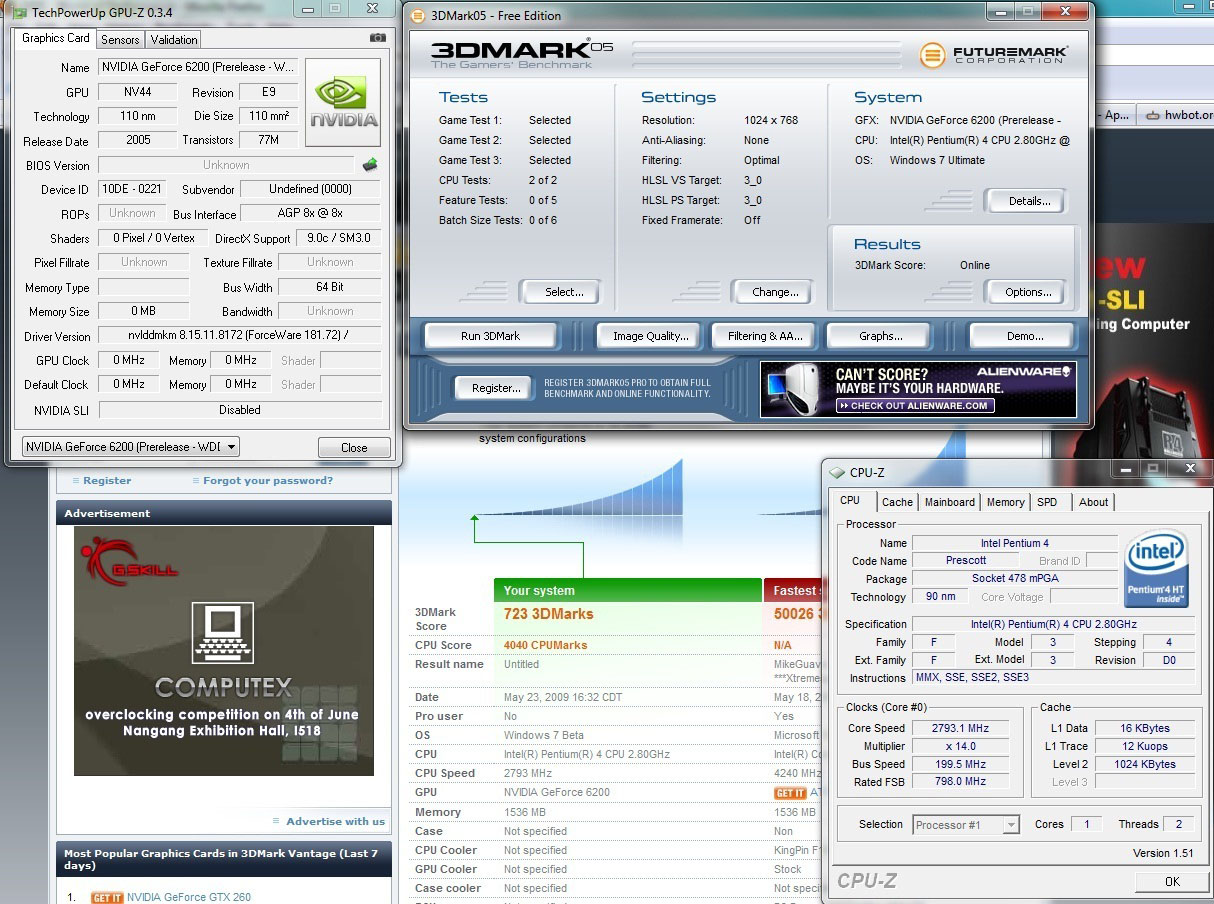This screenshot has height=904, width=1214.
Task: Click the Driver Version field in GPU-Z
Action: 239,336
